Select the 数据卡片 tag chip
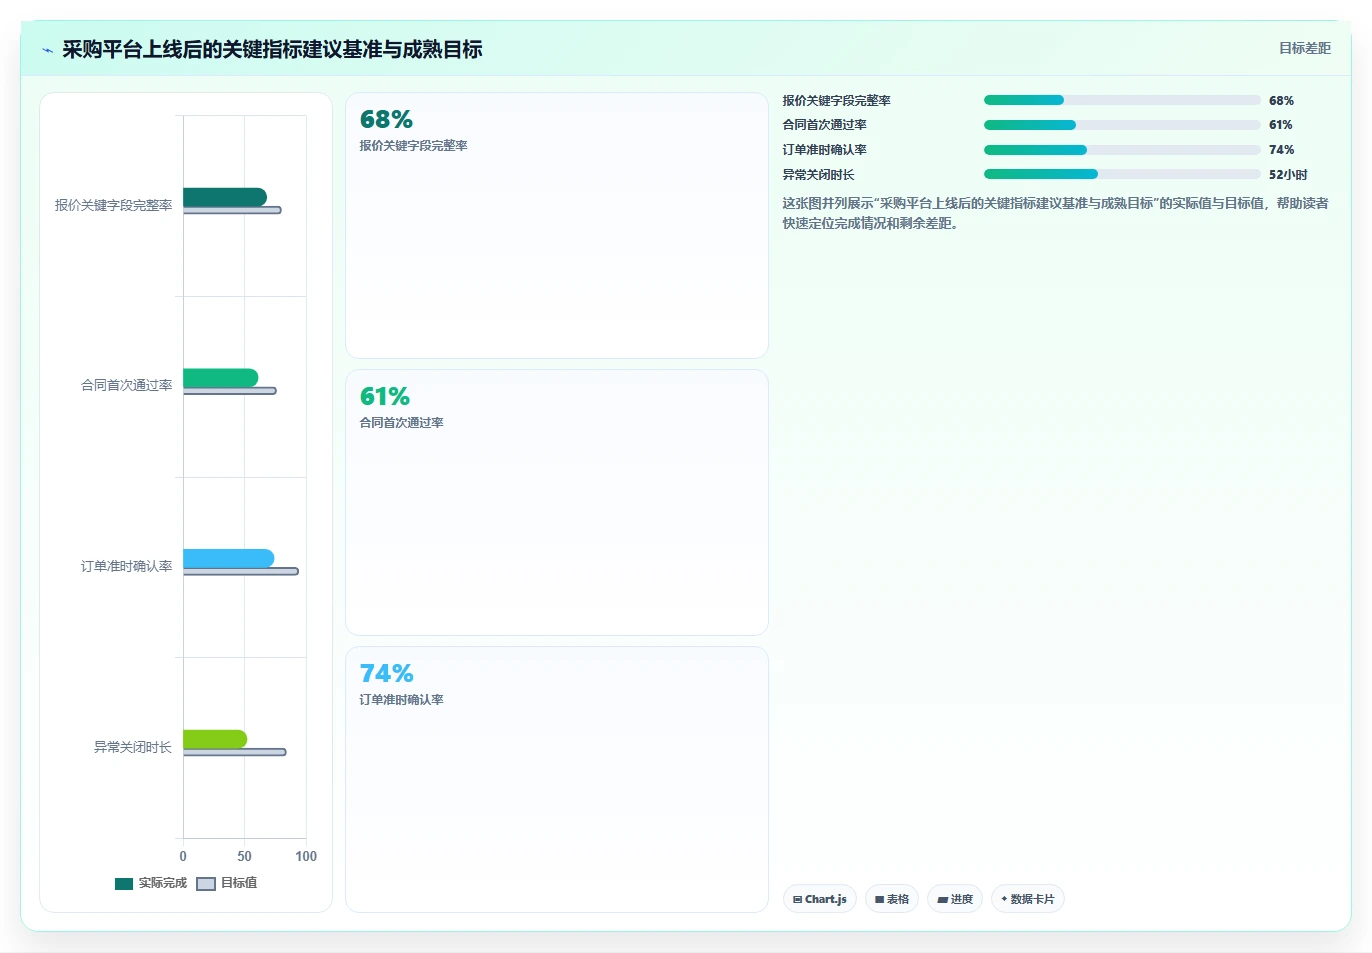1372x953 pixels. pyautogui.click(x=1028, y=899)
